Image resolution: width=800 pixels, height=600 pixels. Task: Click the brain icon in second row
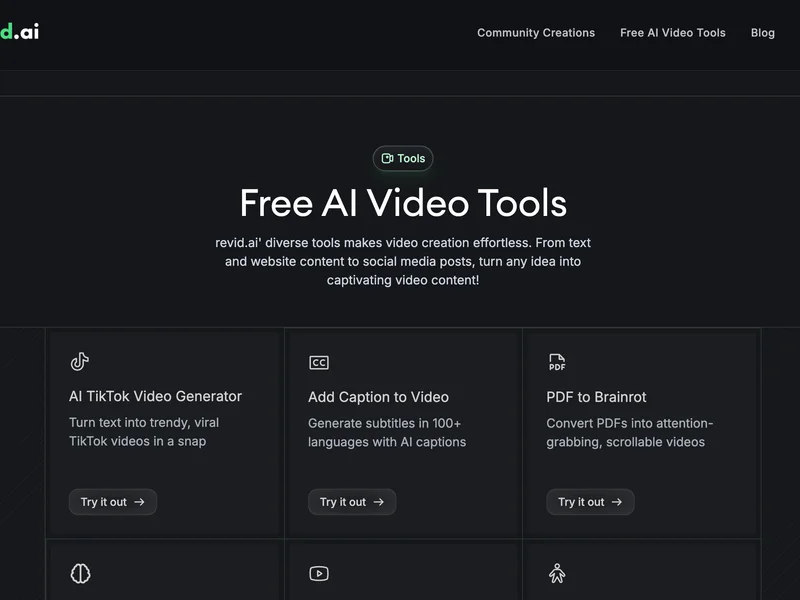[80, 573]
